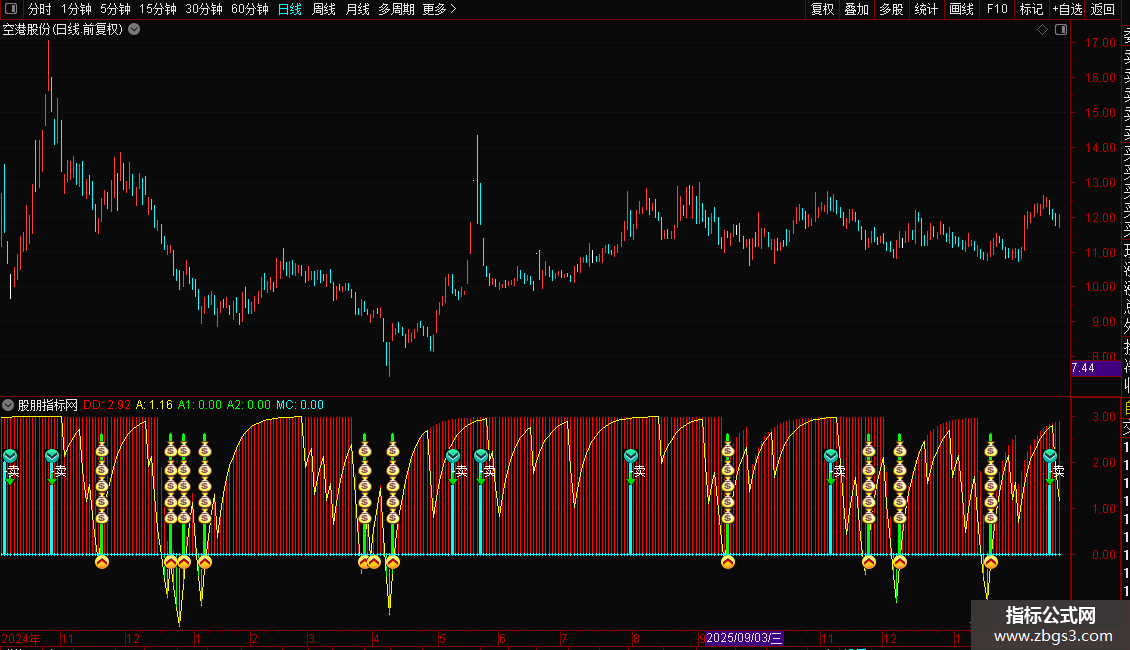Open the 多周期 multi-period view
The height and width of the screenshot is (650, 1130).
396,9
